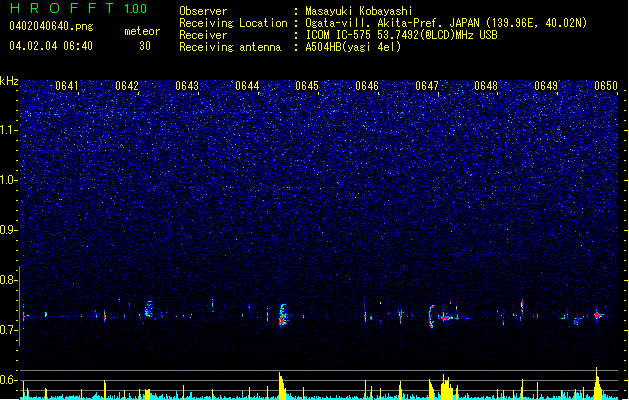
Task: Click the meteor count 30
Action: 145,46
